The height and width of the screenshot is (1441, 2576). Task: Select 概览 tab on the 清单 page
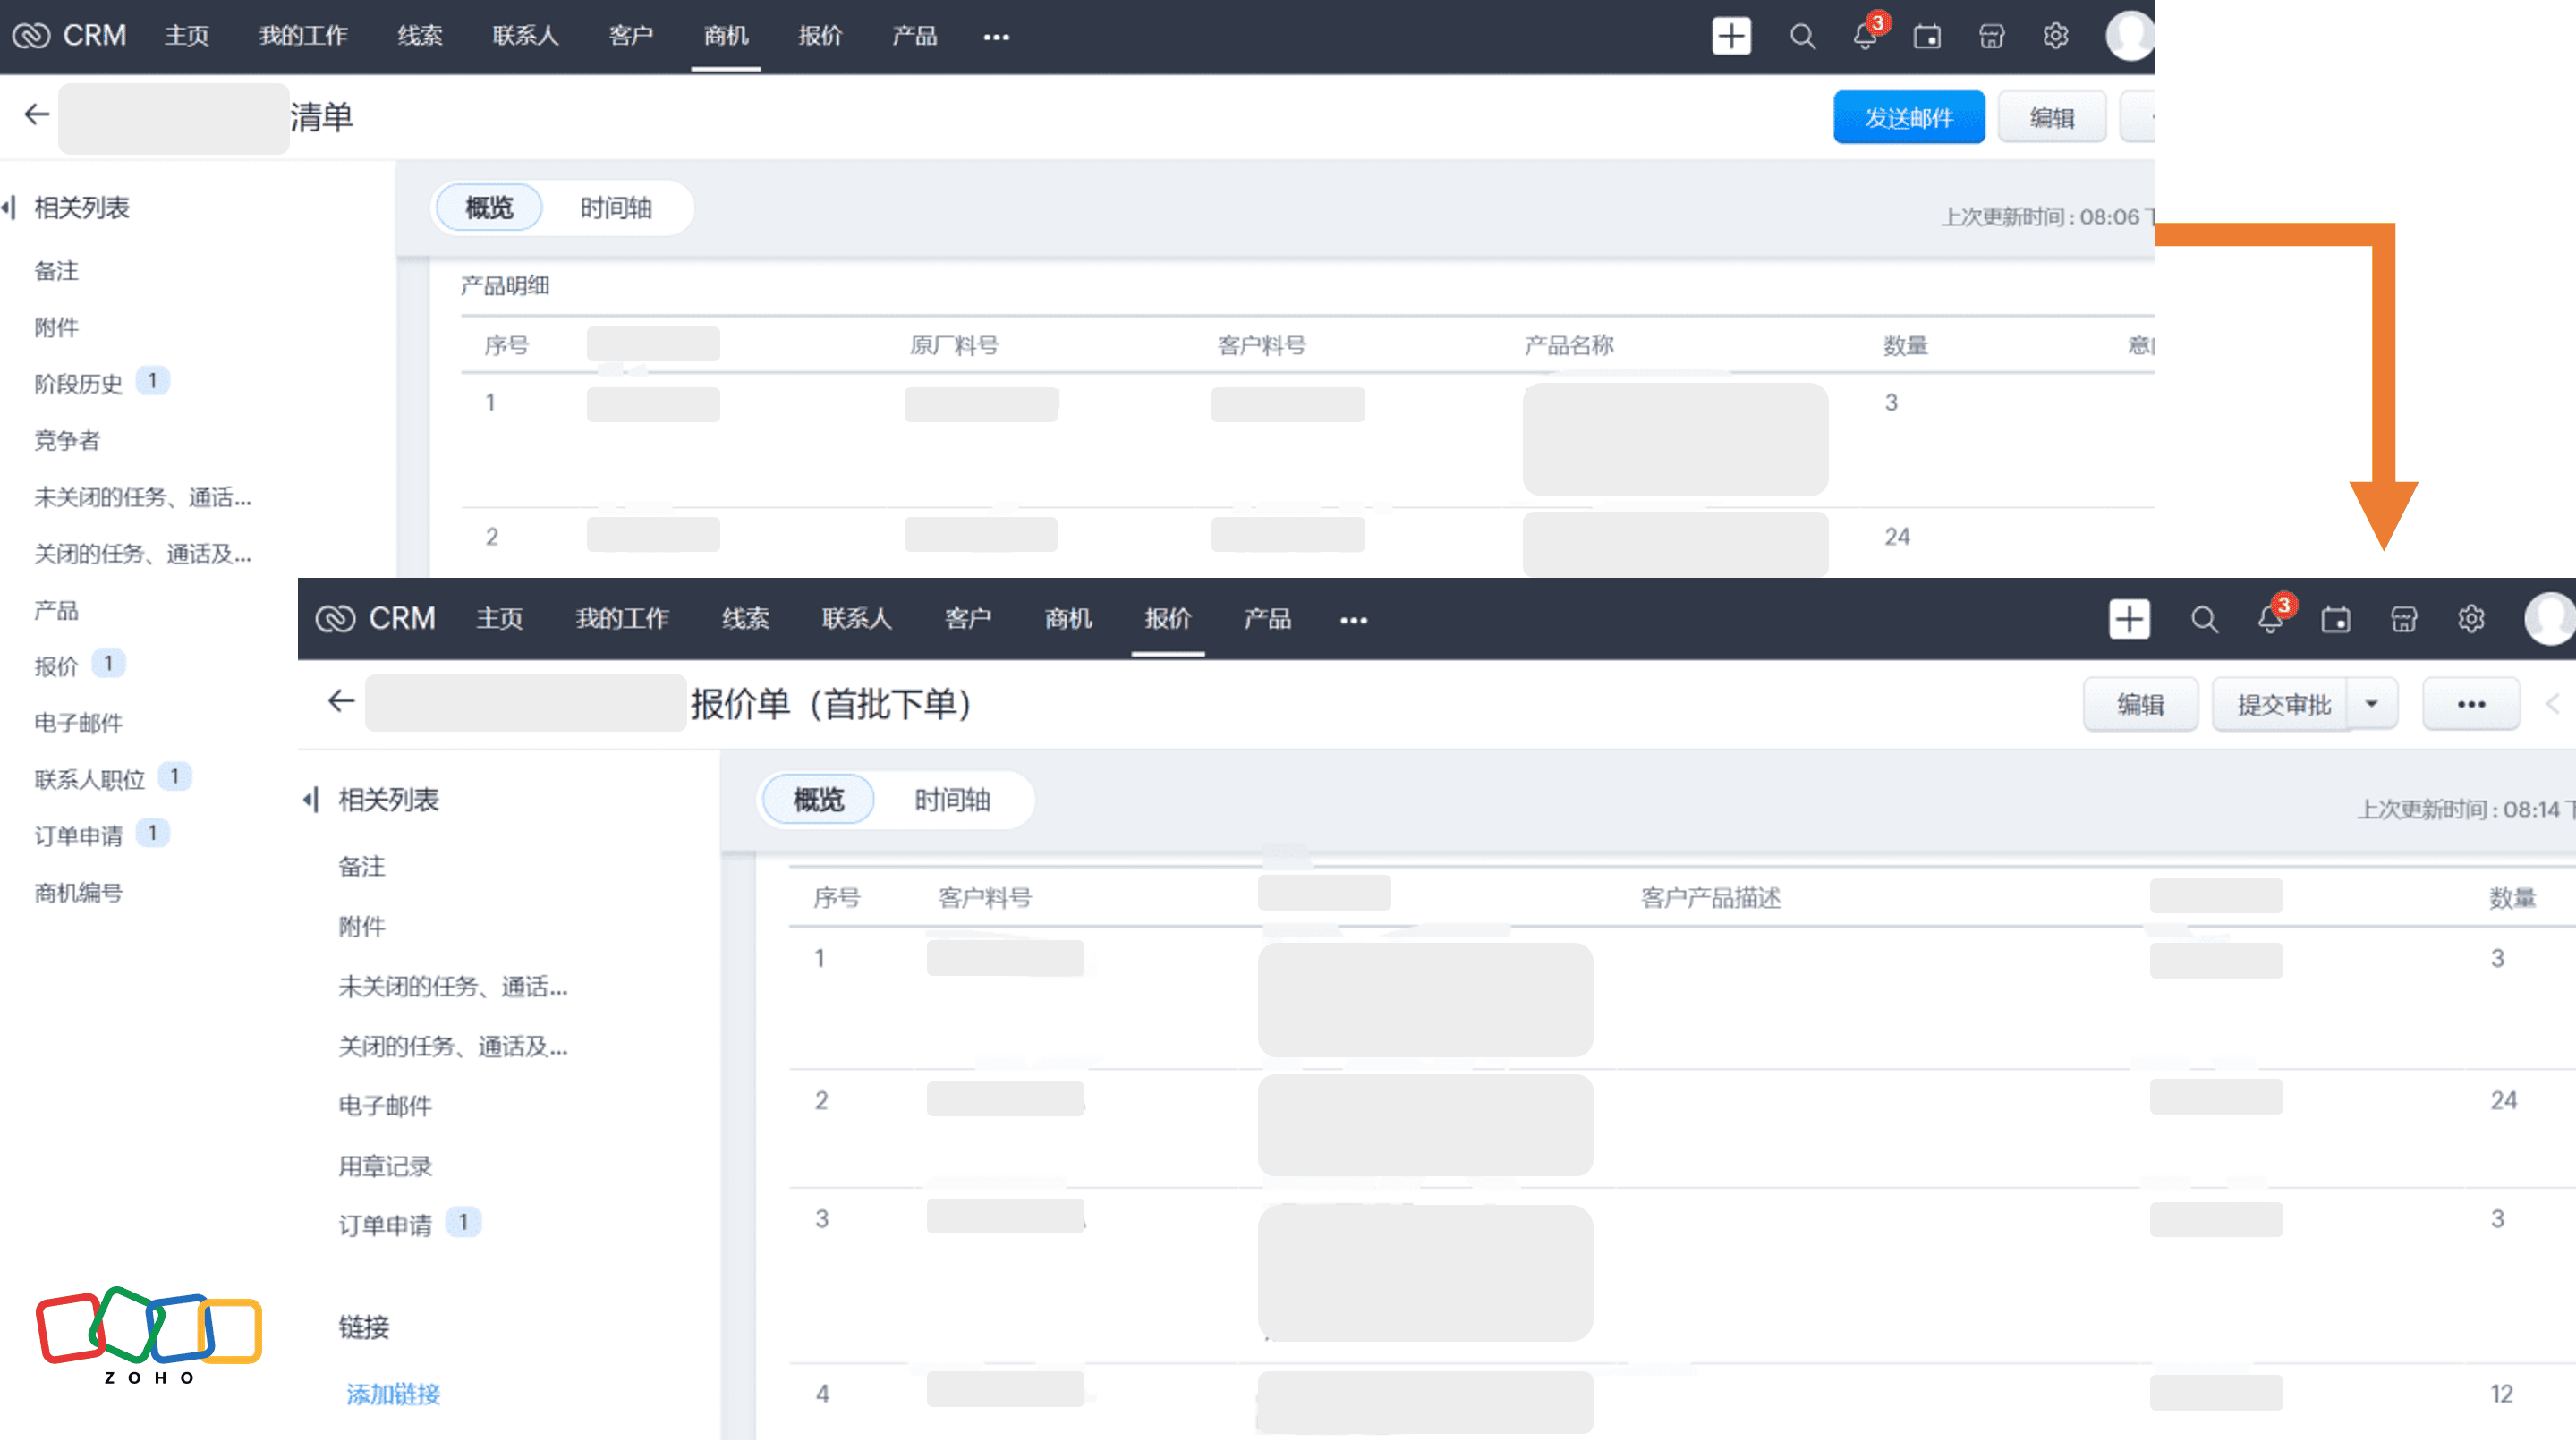click(x=489, y=208)
